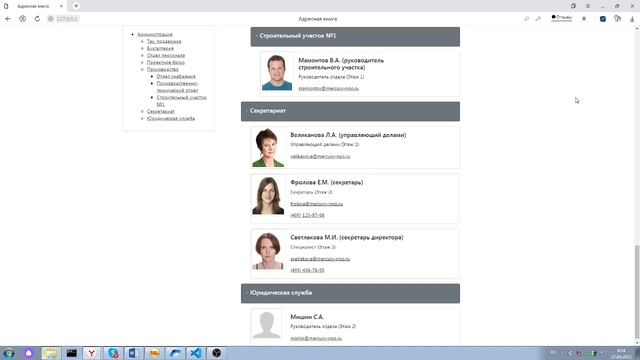Switch to Yandex Browser in the taskbar
Screen dimensions: 640x360
click(92, 353)
